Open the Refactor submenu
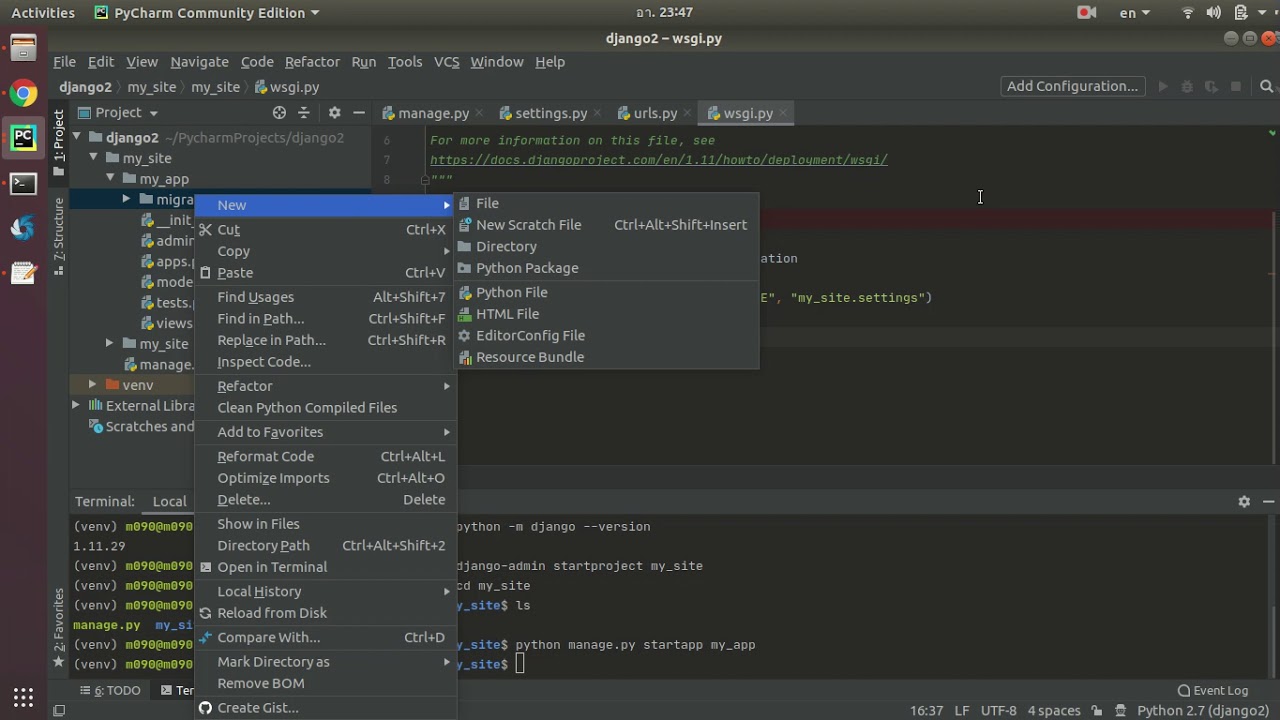 pos(324,386)
